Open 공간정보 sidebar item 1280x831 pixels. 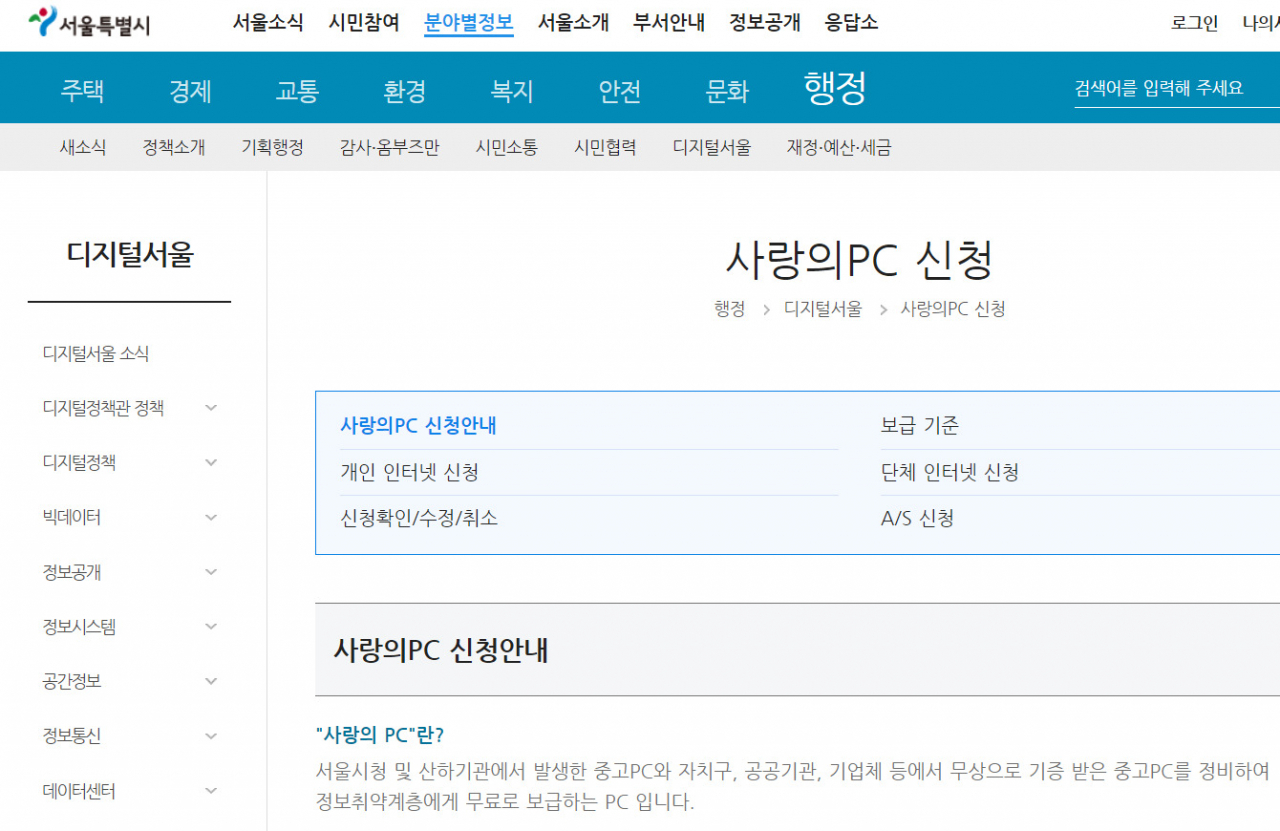(71, 682)
